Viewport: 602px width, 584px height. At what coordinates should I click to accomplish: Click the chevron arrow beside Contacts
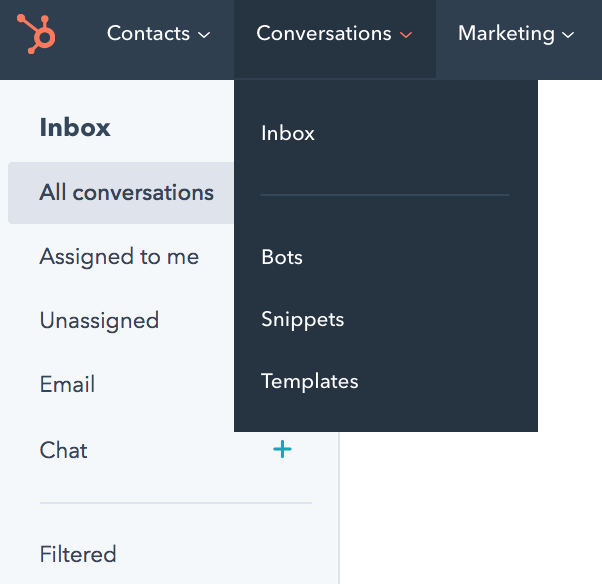tap(204, 35)
